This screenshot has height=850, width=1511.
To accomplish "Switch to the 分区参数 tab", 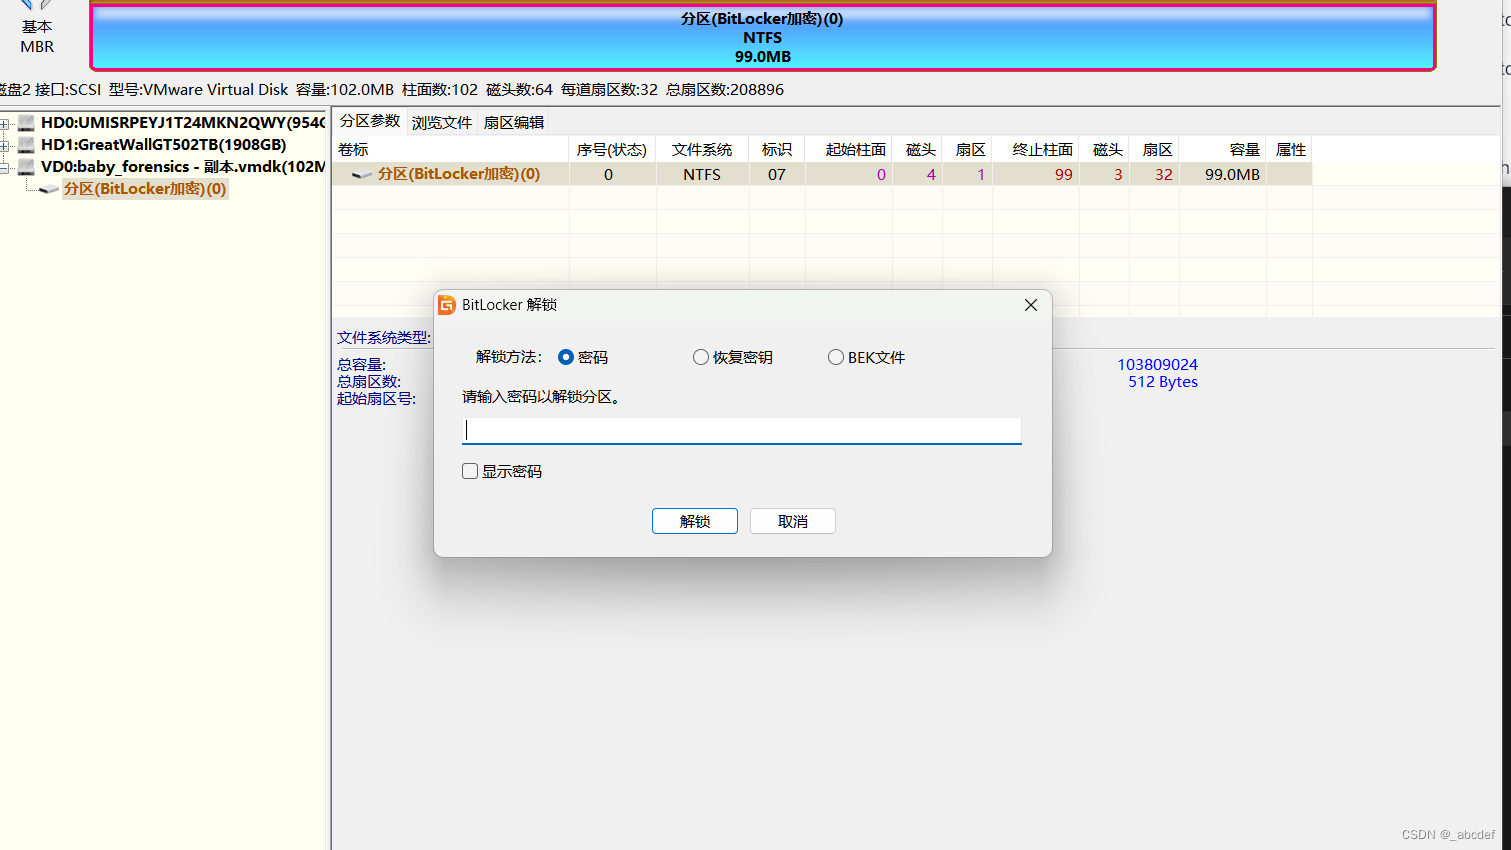I will tap(369, 121).
